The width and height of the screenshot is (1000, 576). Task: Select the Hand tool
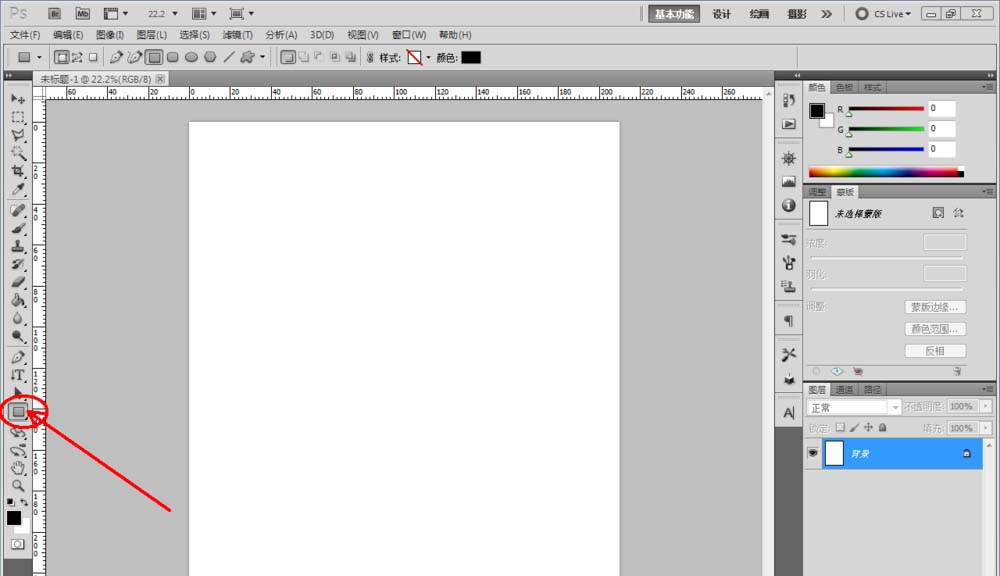pos(18,468)
